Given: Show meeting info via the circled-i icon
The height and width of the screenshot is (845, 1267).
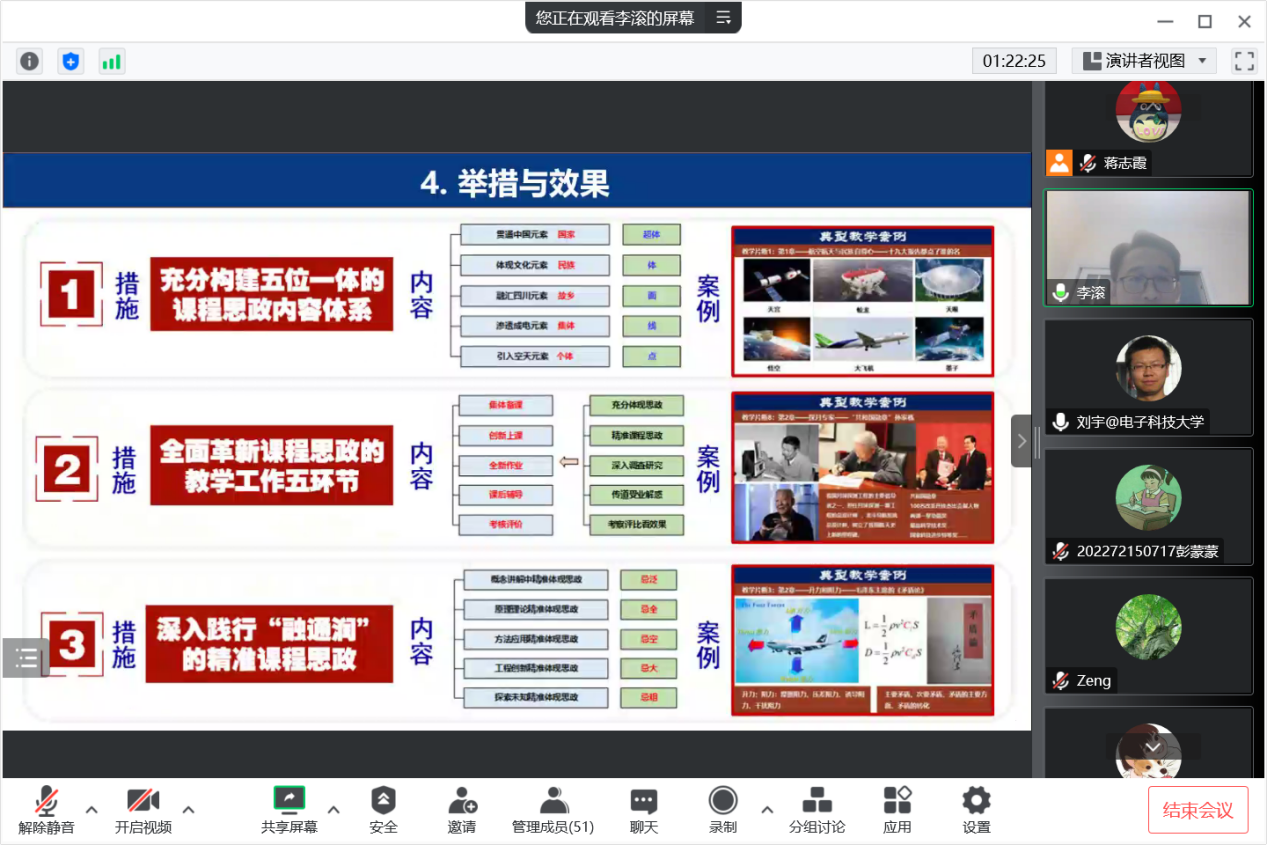Looking at the screenshot, I should coord(29,61).
